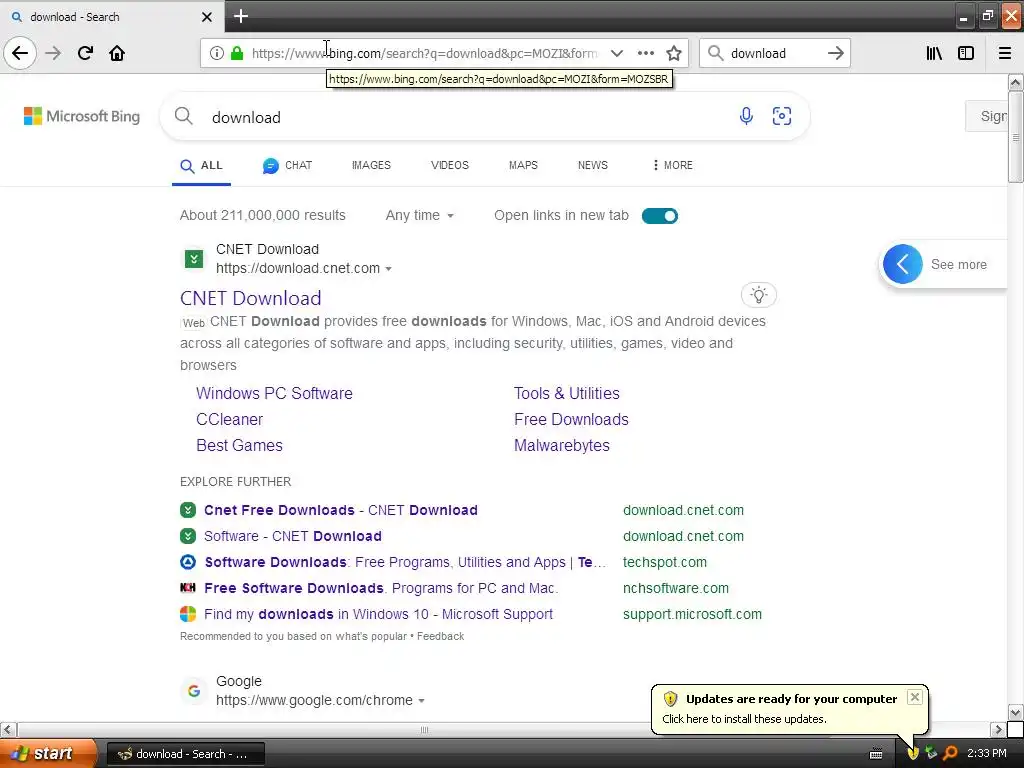
Task: Click the horizontal scrollbar right arrow
Action: point(999,729)
